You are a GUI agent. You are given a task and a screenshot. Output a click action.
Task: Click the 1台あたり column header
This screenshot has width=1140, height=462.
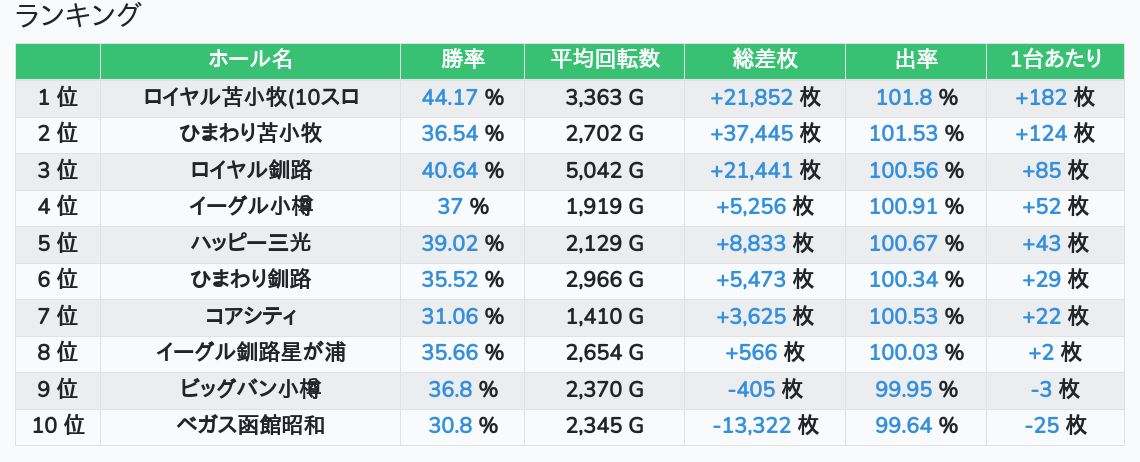pyautogui.click(x=1055, y=60)
